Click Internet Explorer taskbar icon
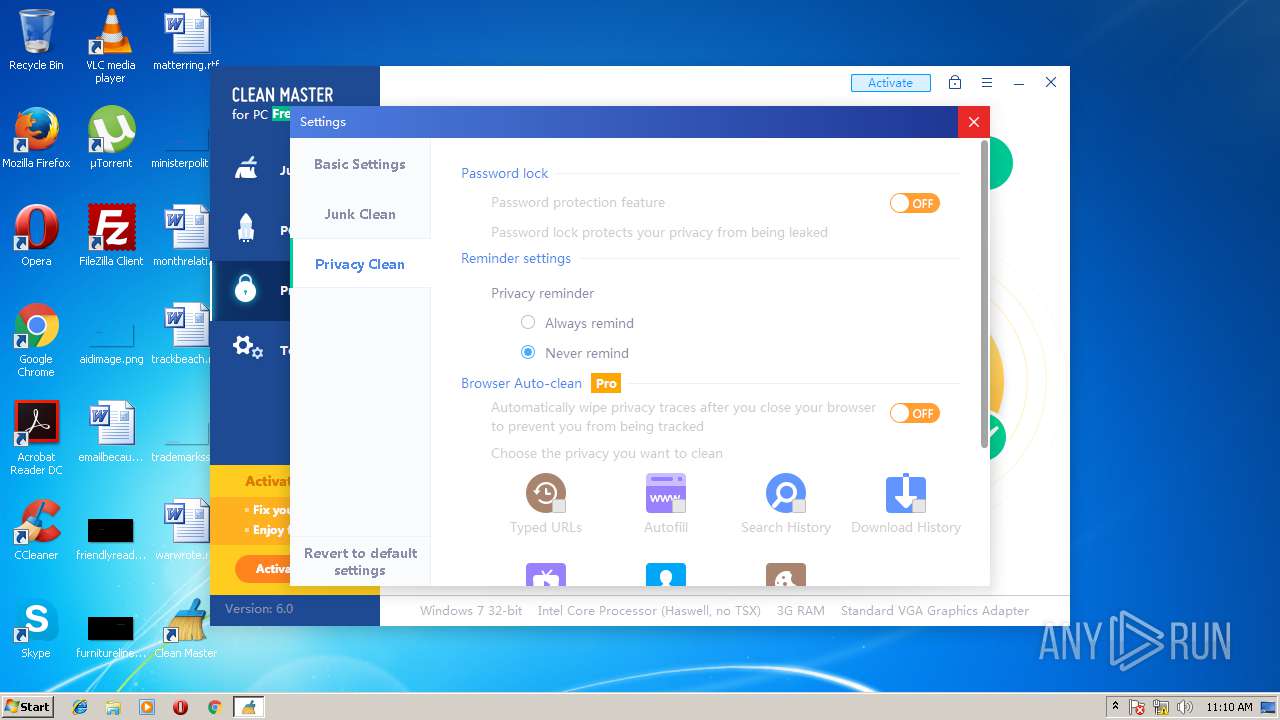The width and height of the screenshot is (1280, 720). coord(80,707)
